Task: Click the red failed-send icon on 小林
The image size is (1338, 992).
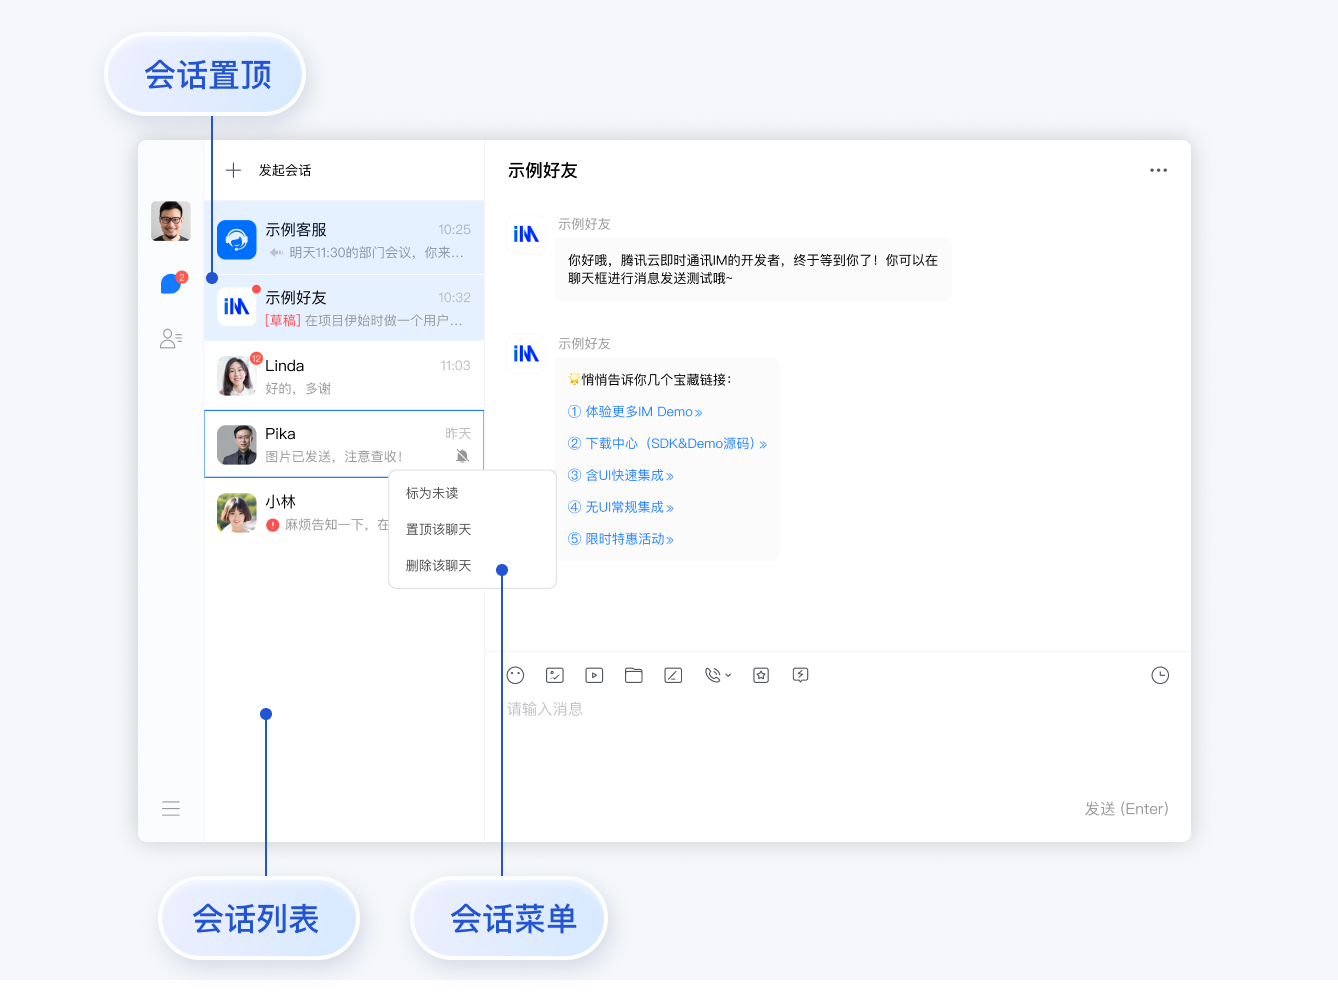Action: (x=273, y=525)
